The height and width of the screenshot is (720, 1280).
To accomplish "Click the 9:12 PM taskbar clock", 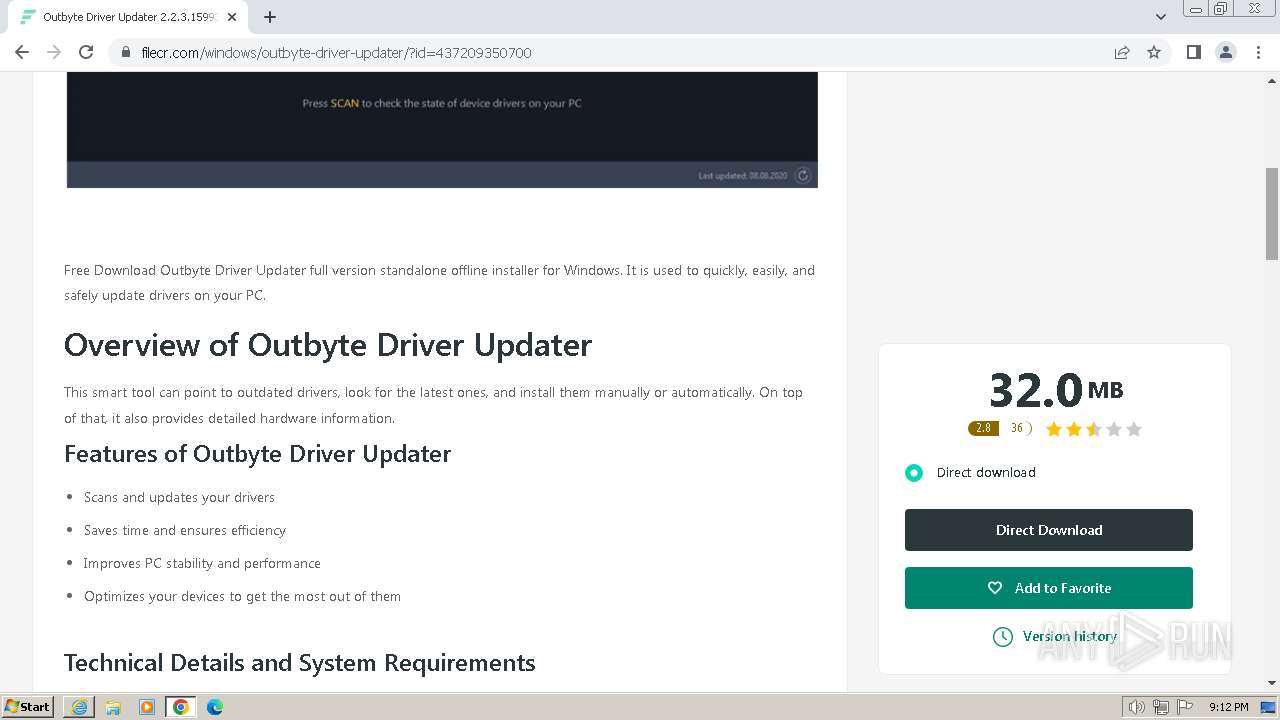I will click(1229, 707).
